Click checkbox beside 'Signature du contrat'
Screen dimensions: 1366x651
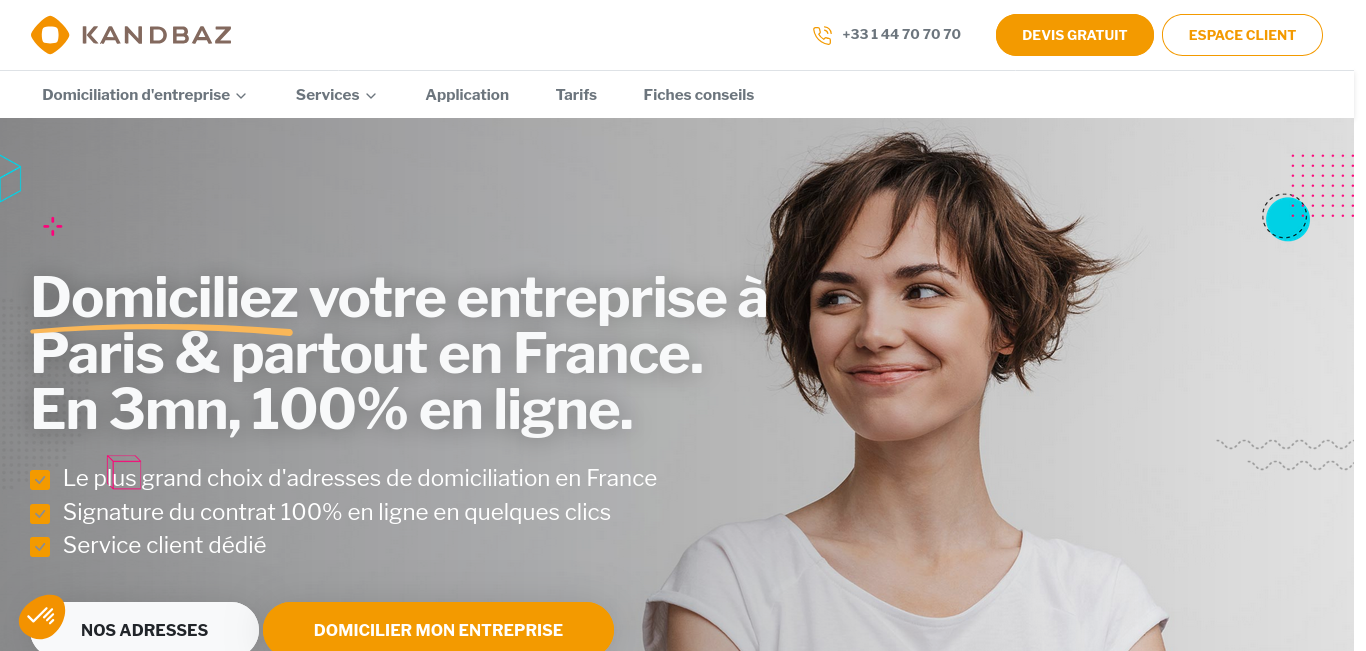click(x=40, y=514)
